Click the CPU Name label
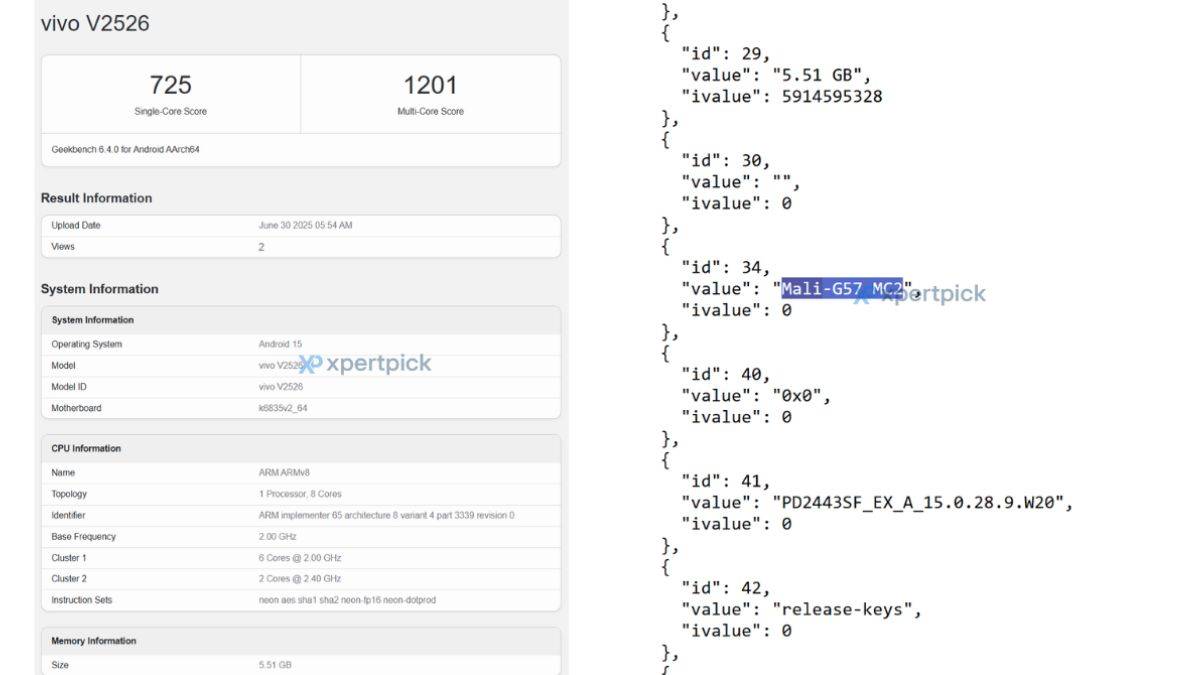 pyautogui.click(x=63, y=472)
